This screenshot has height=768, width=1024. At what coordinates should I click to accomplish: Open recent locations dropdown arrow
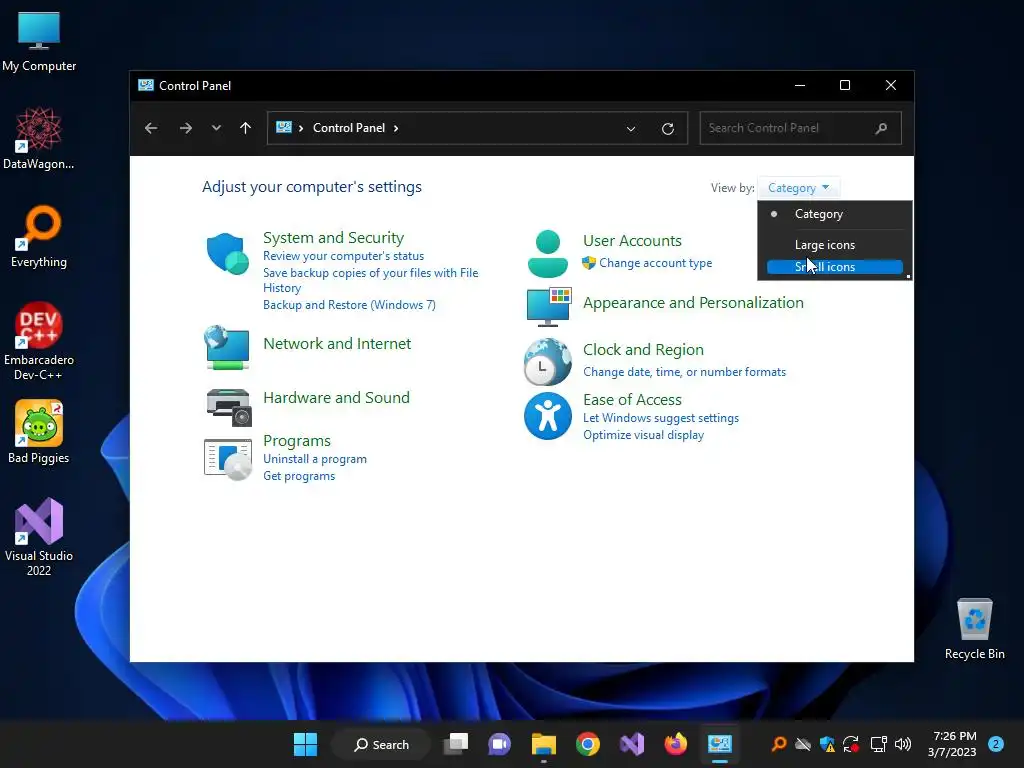(x=216, y=128)
